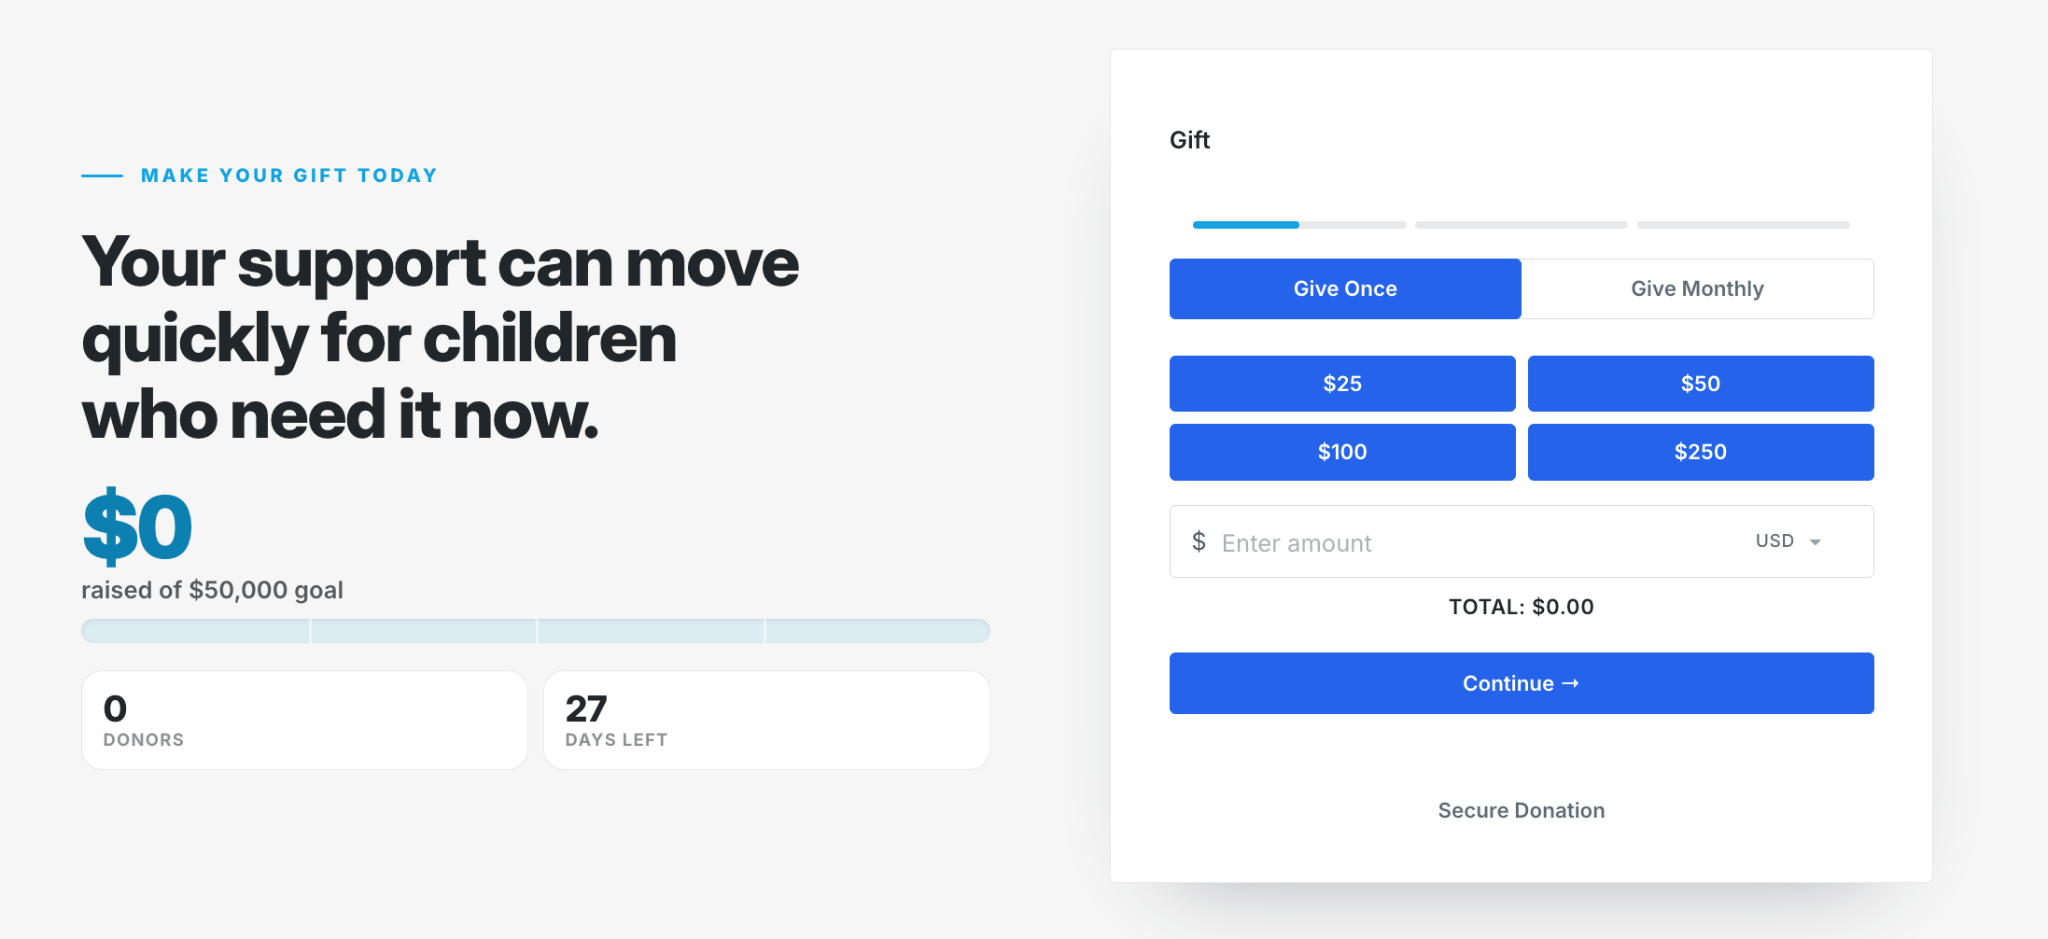This screenshot has width=2048, height=939.
Task: Click the Secure Donation text
Action: point(1521,810)
